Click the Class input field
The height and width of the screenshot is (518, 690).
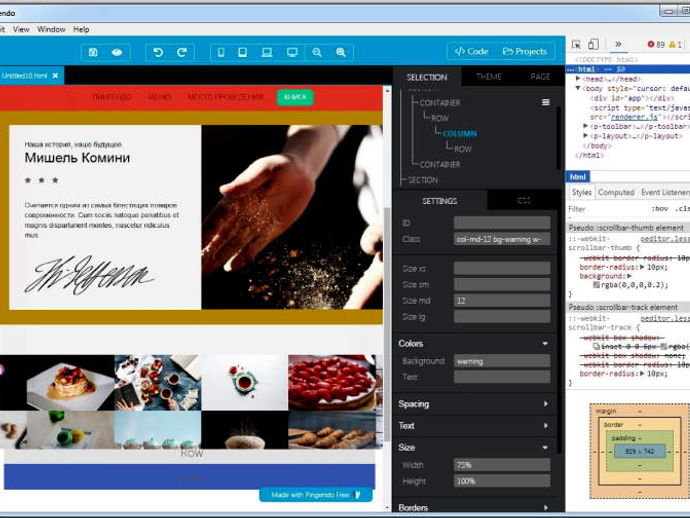[502, 239]
